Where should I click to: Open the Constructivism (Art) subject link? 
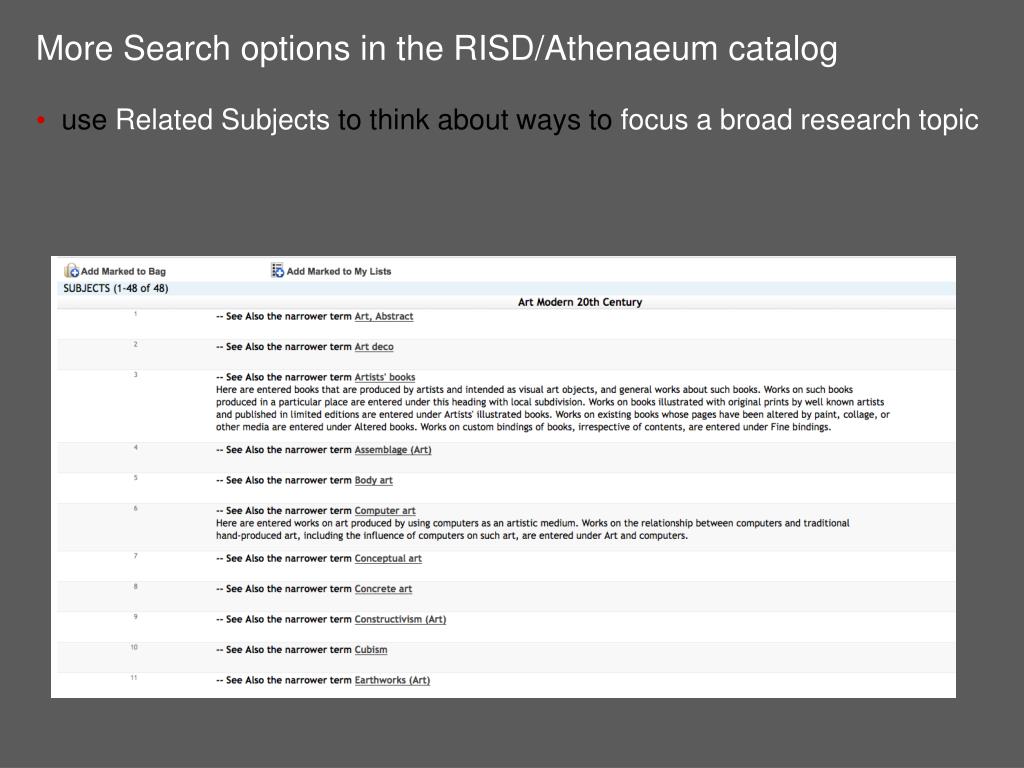tap(400, 620)
